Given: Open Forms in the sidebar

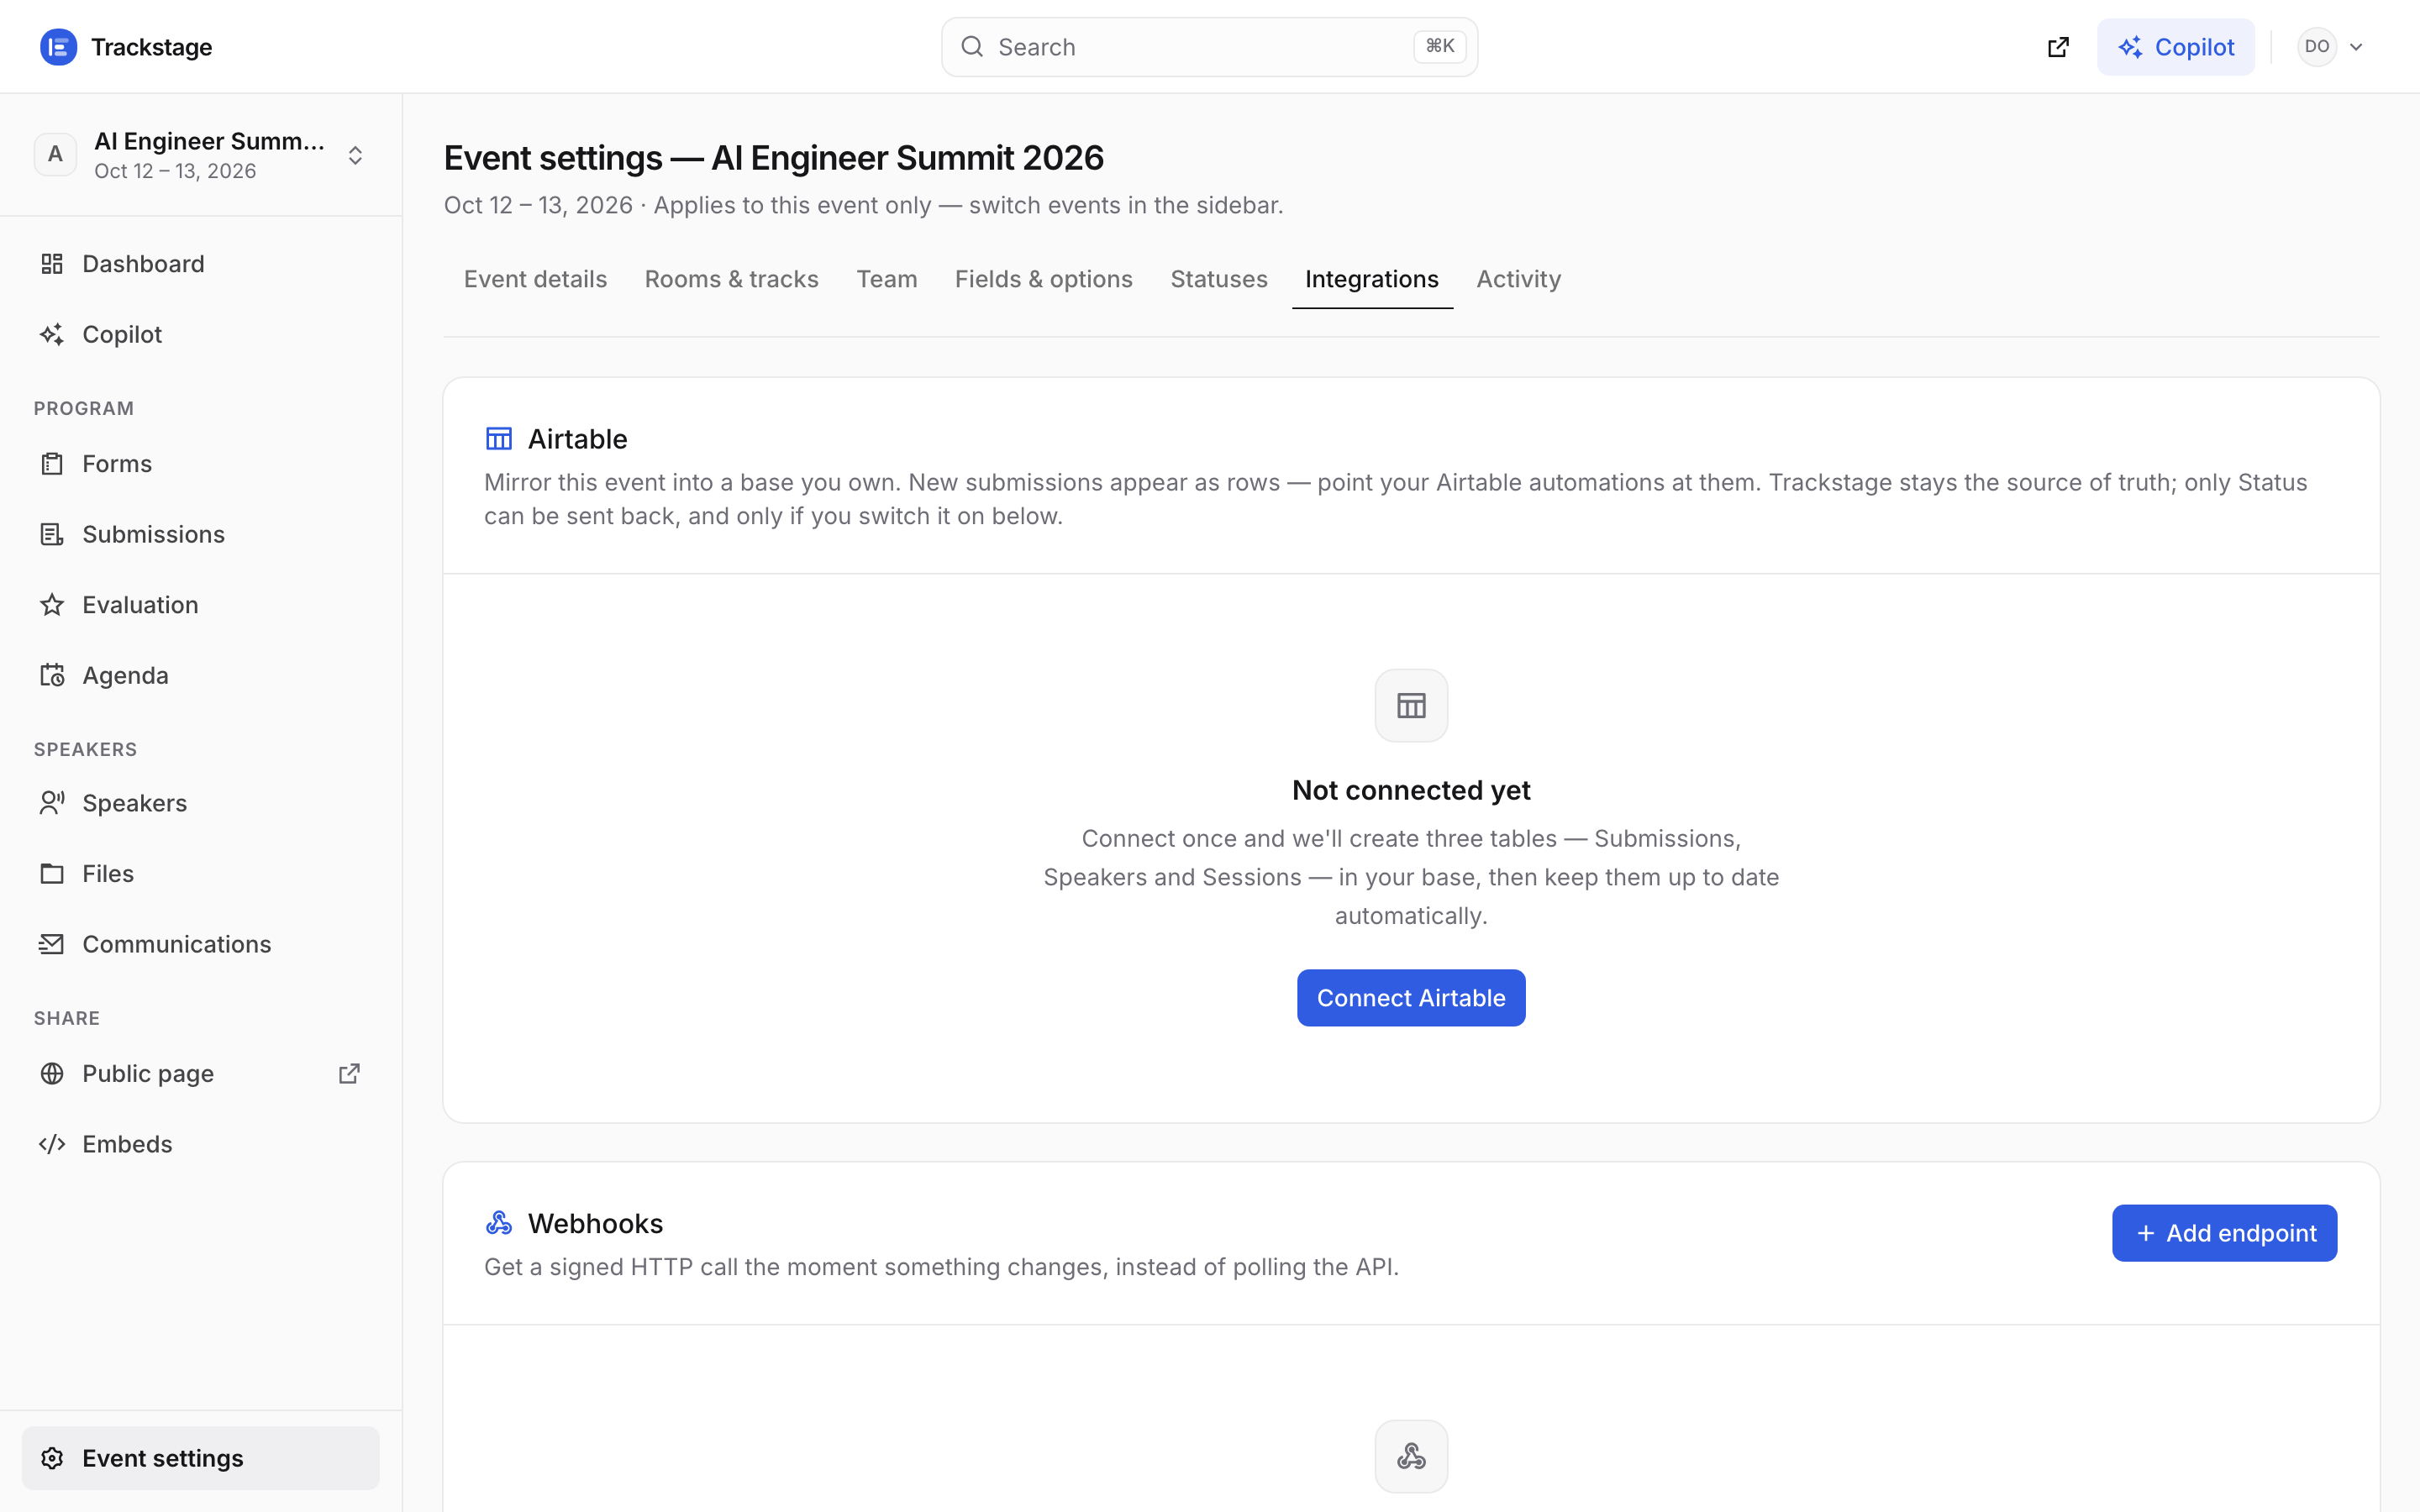Looking at the screenshot, I should [x=201, y=464].
